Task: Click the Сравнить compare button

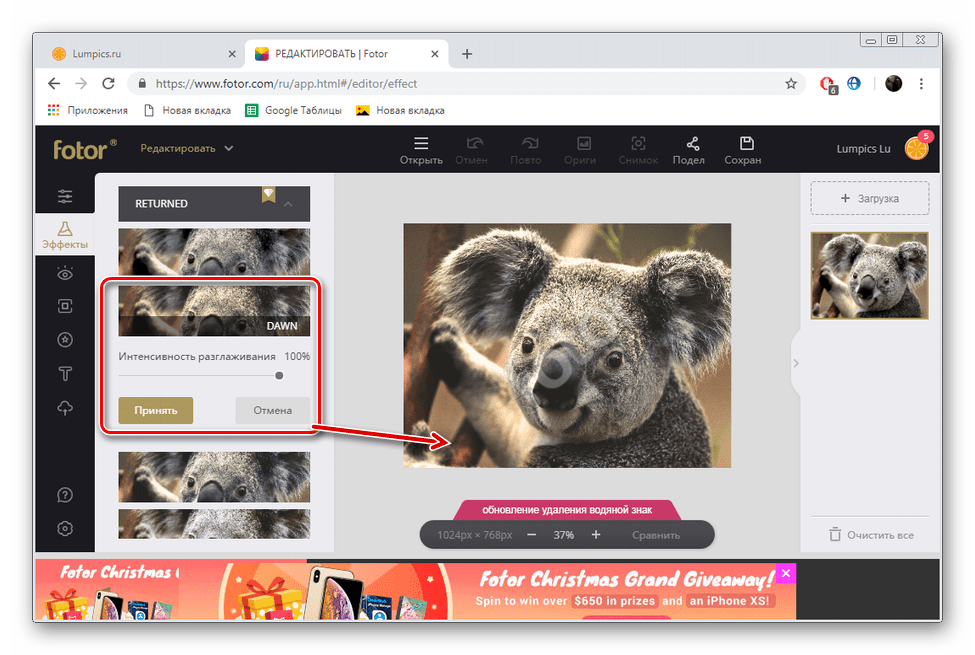Action: (656, 535)
